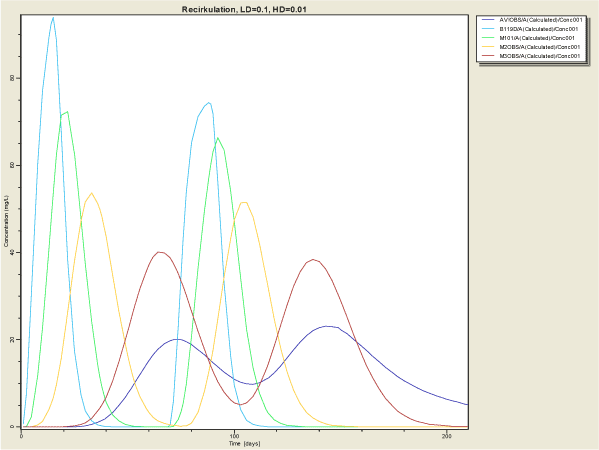
Task: Click the first peak of the red curve
Action: 160,252
